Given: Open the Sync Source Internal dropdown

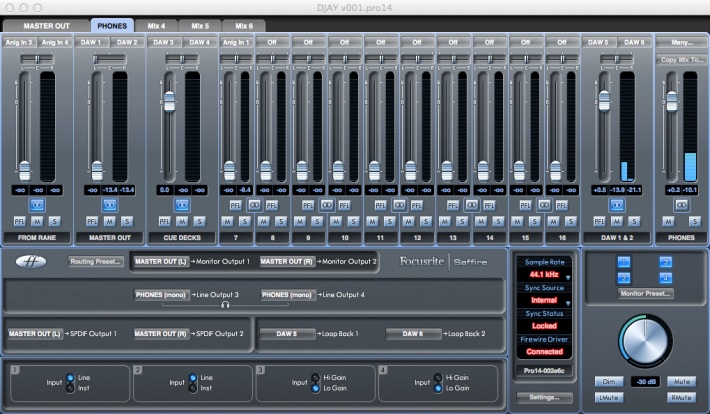Looking at the screenshot, I should click(x=545, y=299).
